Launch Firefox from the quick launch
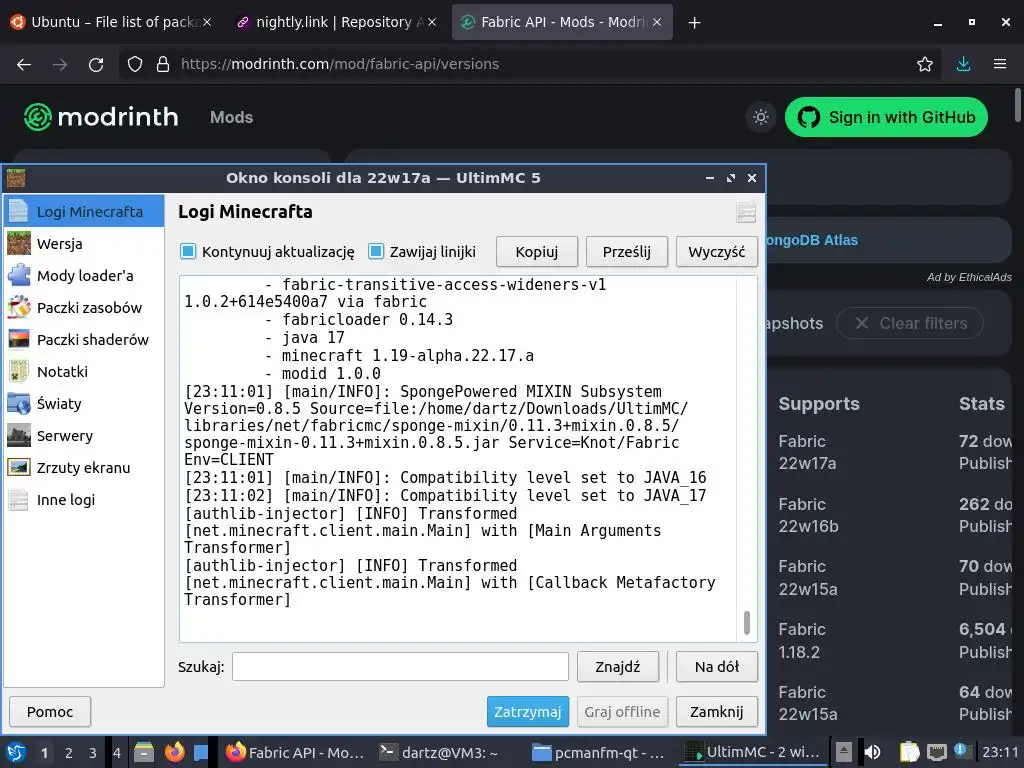Image resolution: width=1024 pixels, height=768 pixels. [174, 752]
